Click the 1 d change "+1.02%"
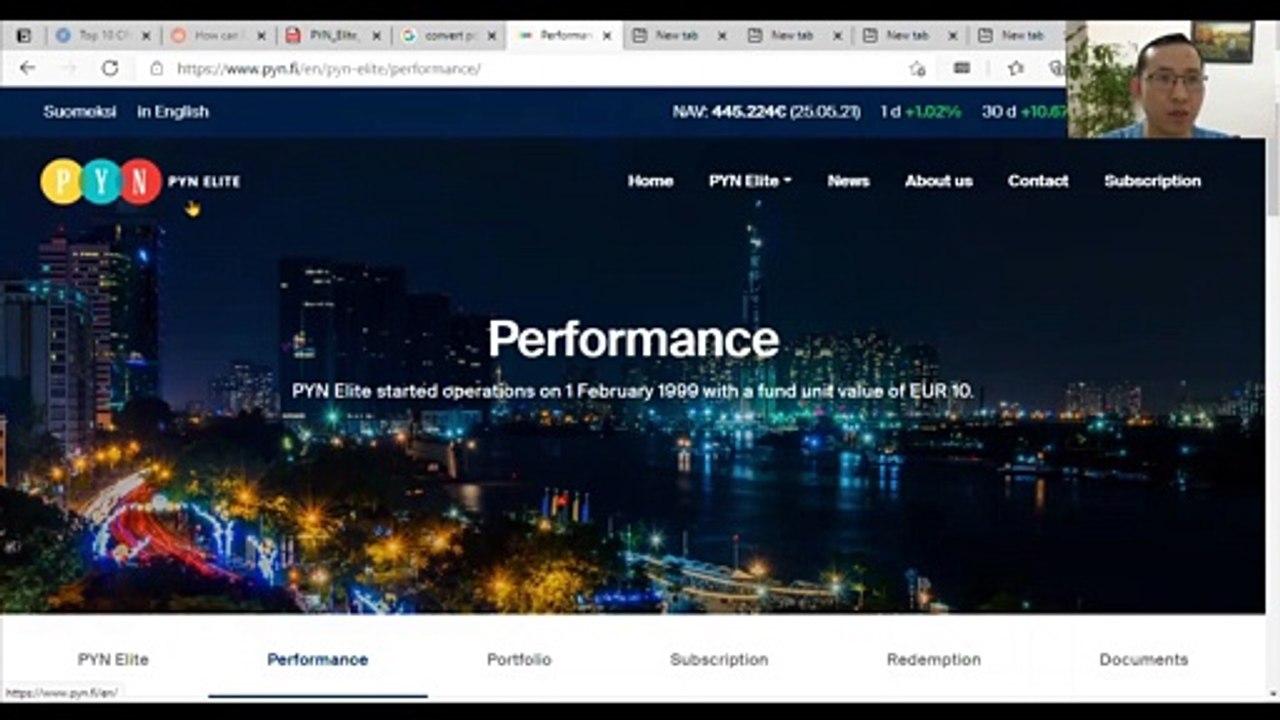Image resolution: width=1280 pixels, height=720 pixels. pyautogui.click(x=933, y=111)
